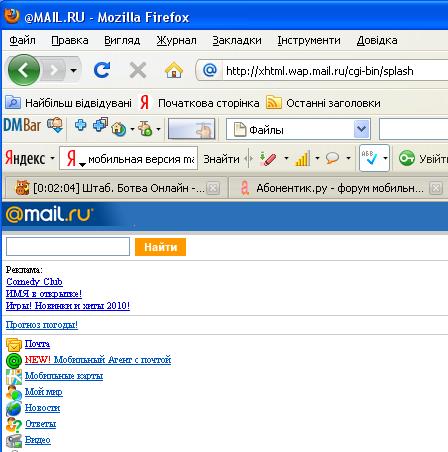This screenshot has width=448, height=452.
Task: Toggle the Yandex spell check button
Action: [369, 158]
